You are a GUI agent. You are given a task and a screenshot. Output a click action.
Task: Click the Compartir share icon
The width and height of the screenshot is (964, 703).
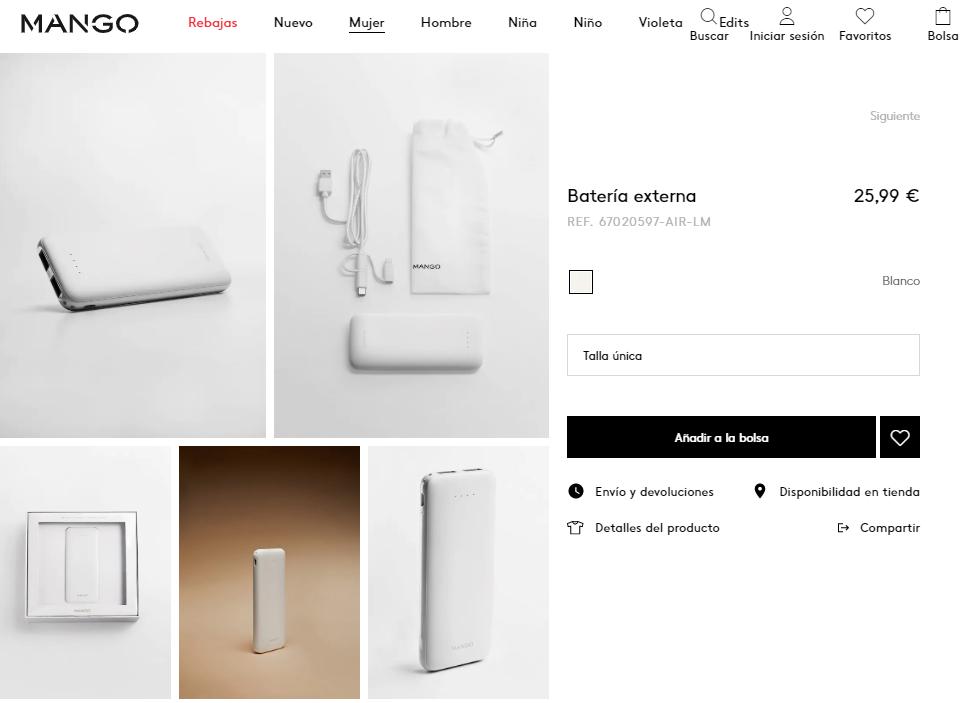click(x=843, y=528)
